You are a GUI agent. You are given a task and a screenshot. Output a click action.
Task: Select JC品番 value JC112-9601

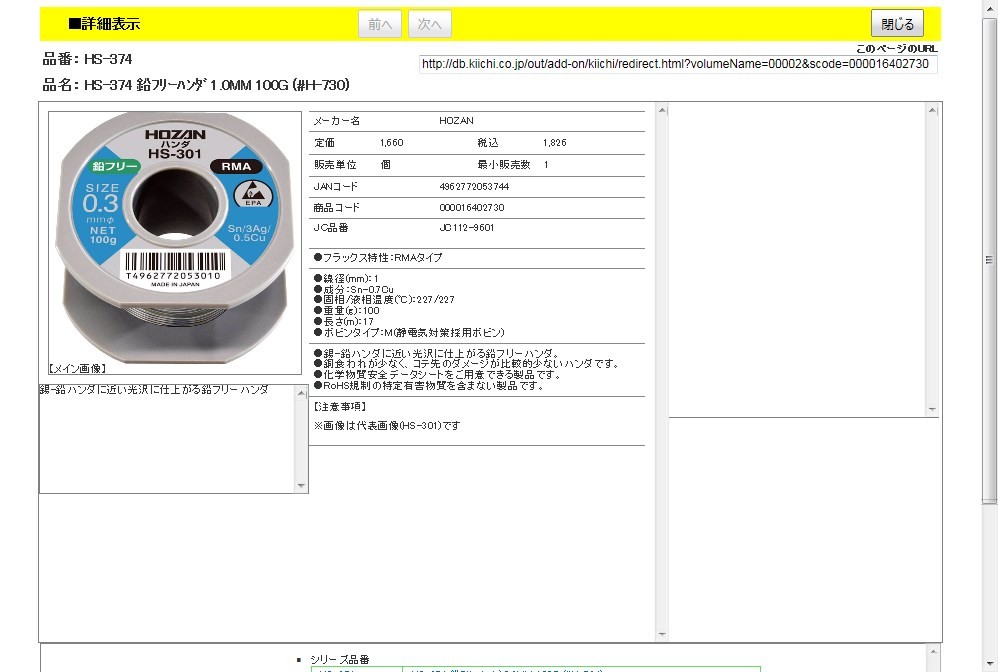coord(467,227)
